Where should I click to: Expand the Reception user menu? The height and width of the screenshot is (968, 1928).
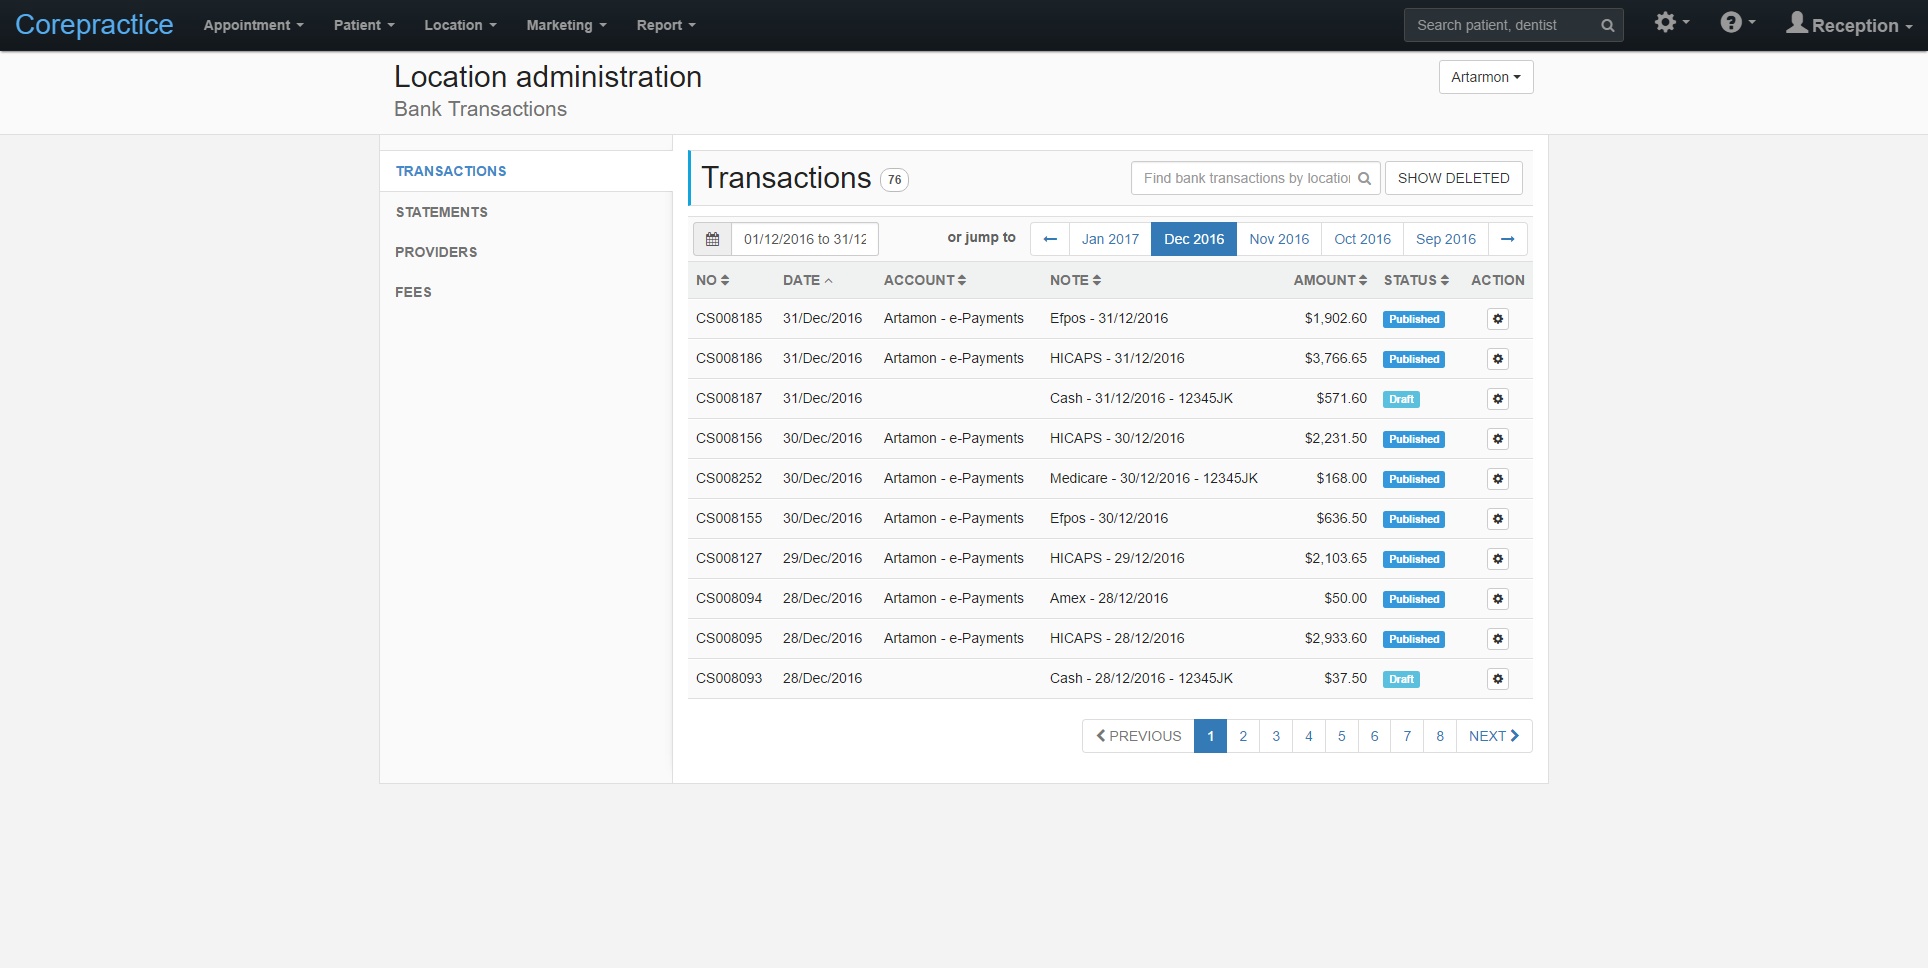(x=1849, y=25)
